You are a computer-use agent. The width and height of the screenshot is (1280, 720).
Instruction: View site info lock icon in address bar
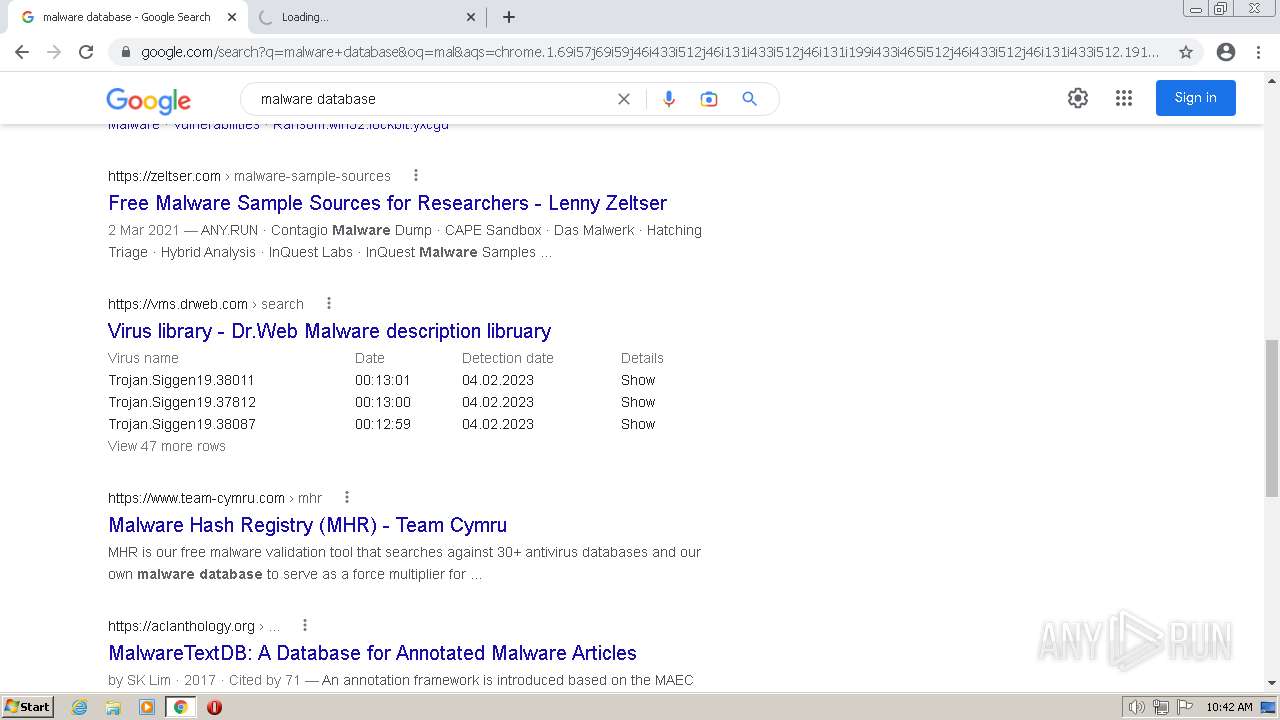[126, 52]
